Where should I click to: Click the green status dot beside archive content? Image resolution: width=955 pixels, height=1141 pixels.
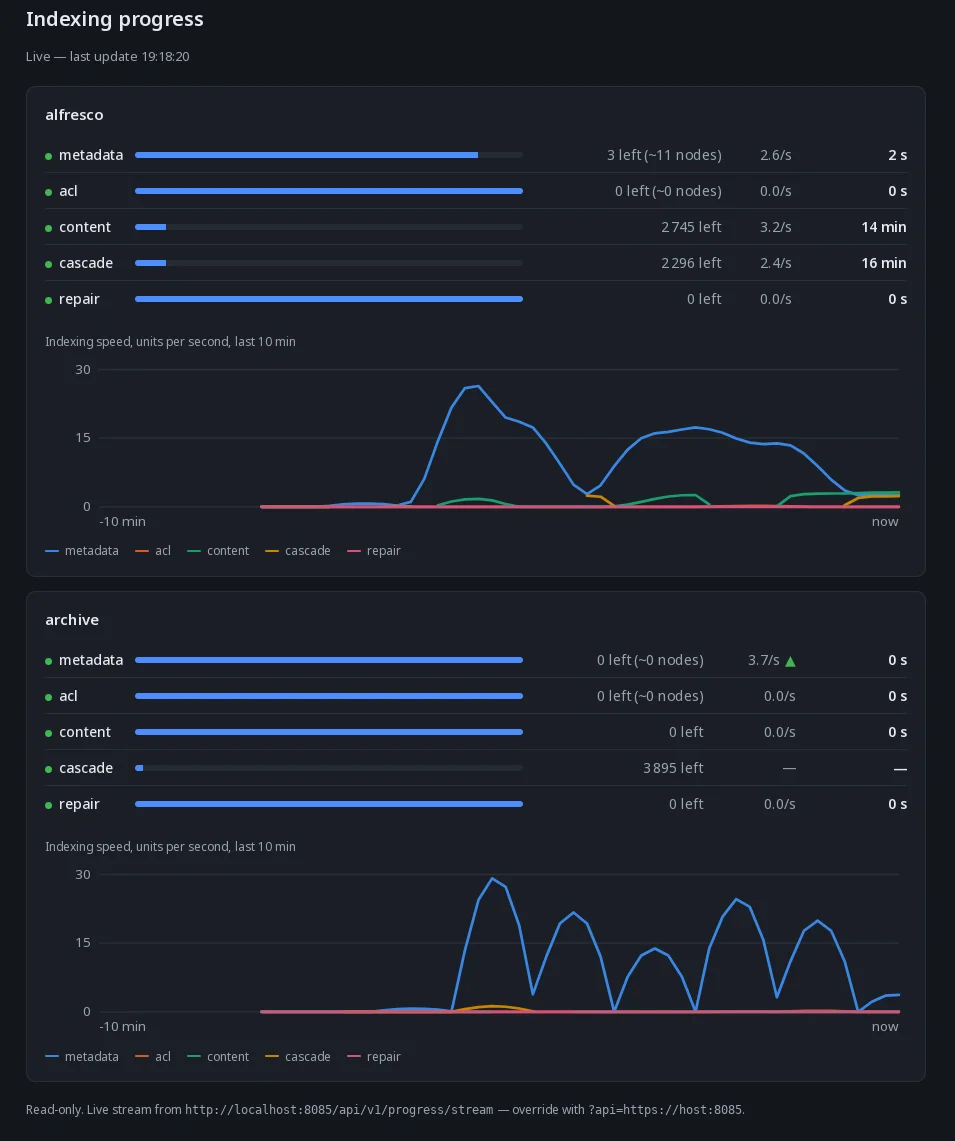pyautogui.click(x=49, y=734)
